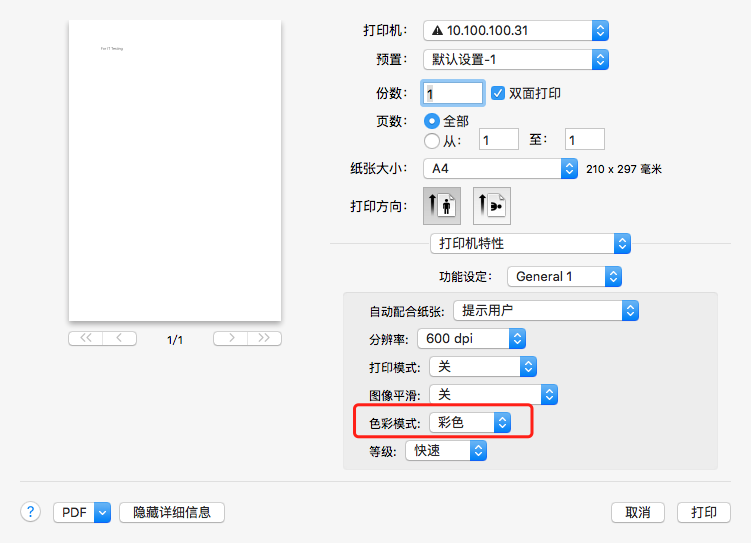Open the 色彩模式 彩色 dropdown
Screen dimensions: 751x543
pos(470,423)
